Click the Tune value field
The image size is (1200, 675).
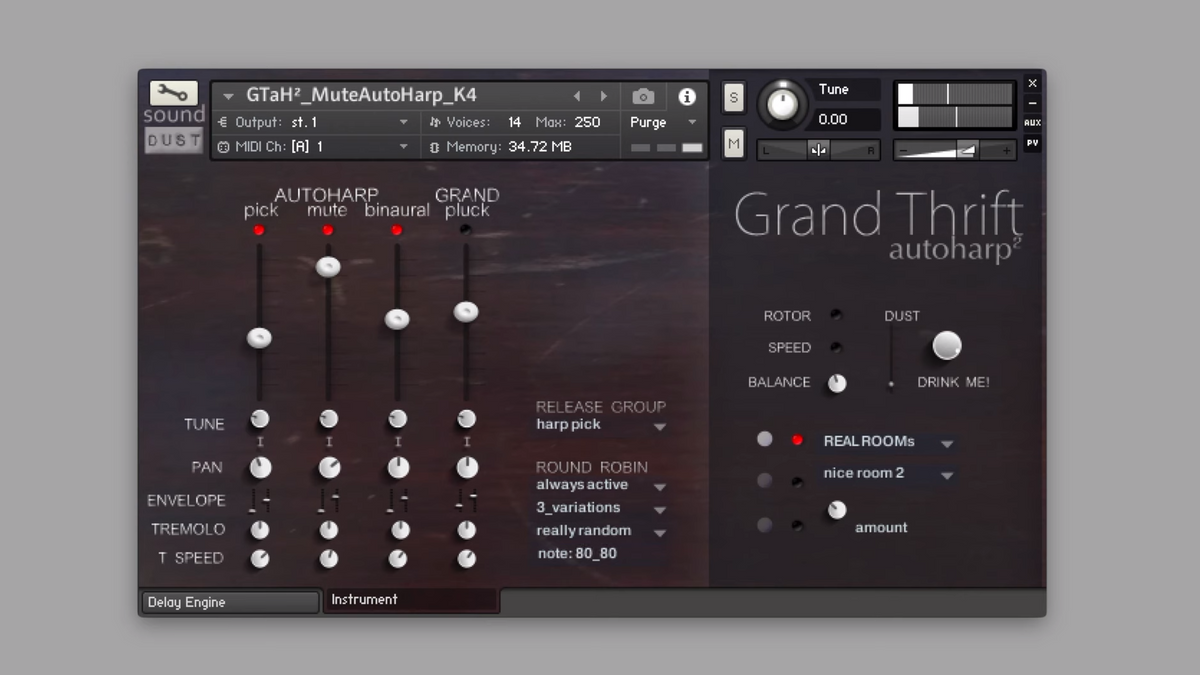[845, 119]
